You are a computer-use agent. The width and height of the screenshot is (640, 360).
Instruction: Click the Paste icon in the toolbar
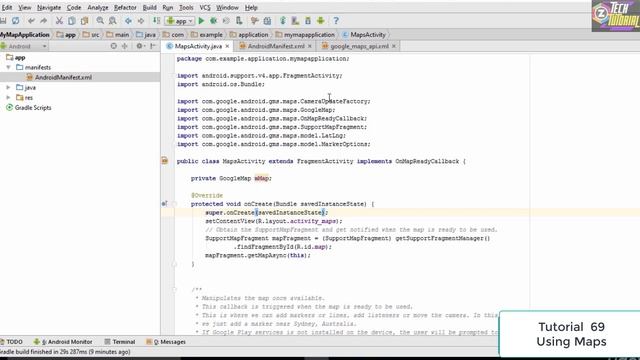[x=84, y=21]
